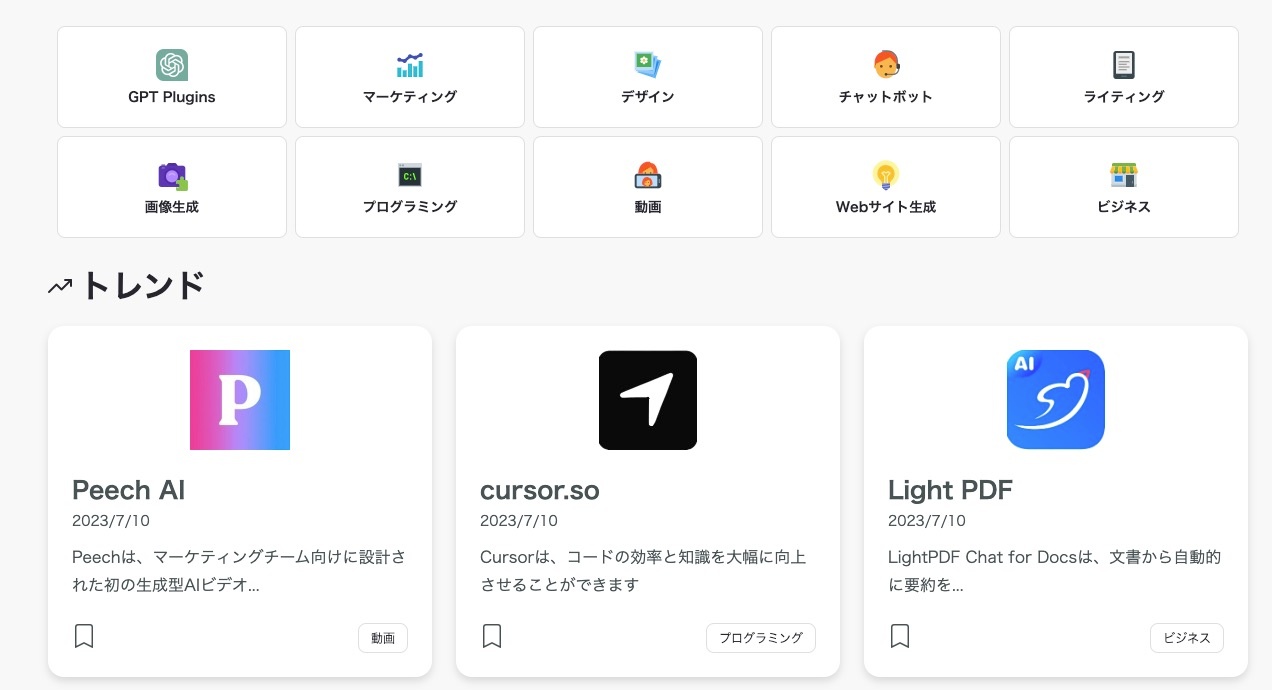
Task: Open the 画像生成 category
Action: [x=172, y=187]
